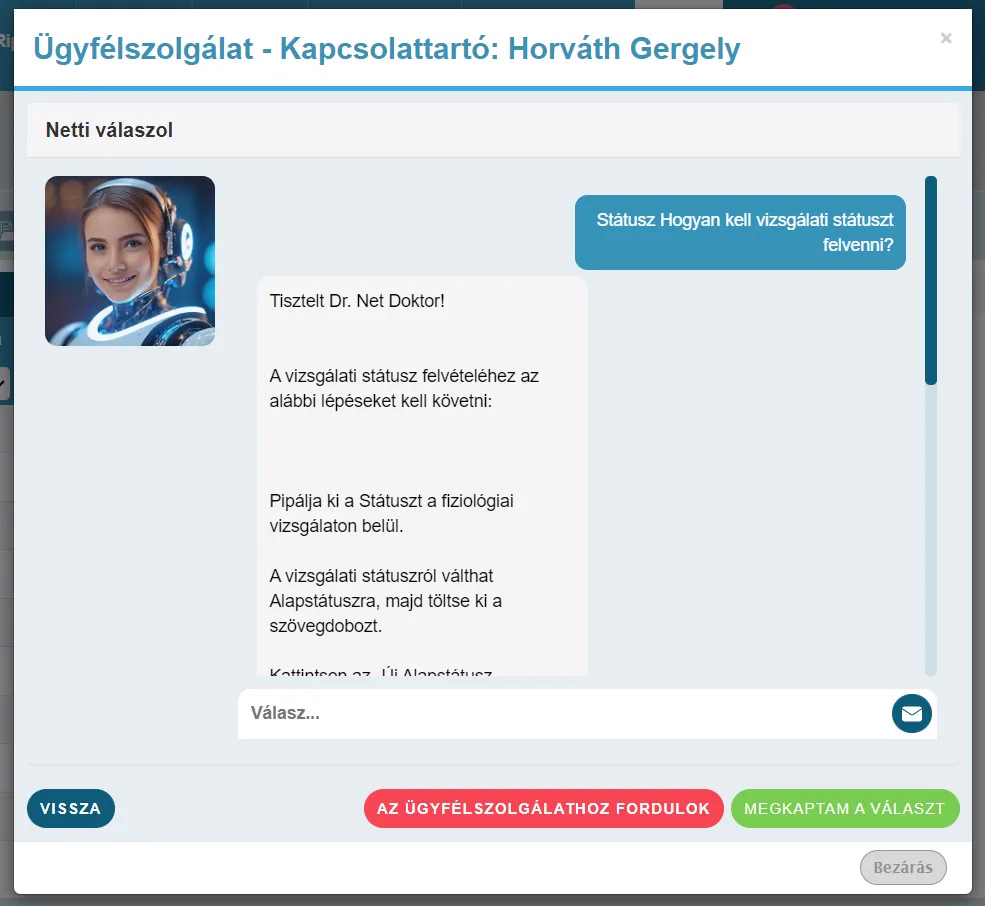Click the dark chat scrollbar thumb

(x=931, y=280)
